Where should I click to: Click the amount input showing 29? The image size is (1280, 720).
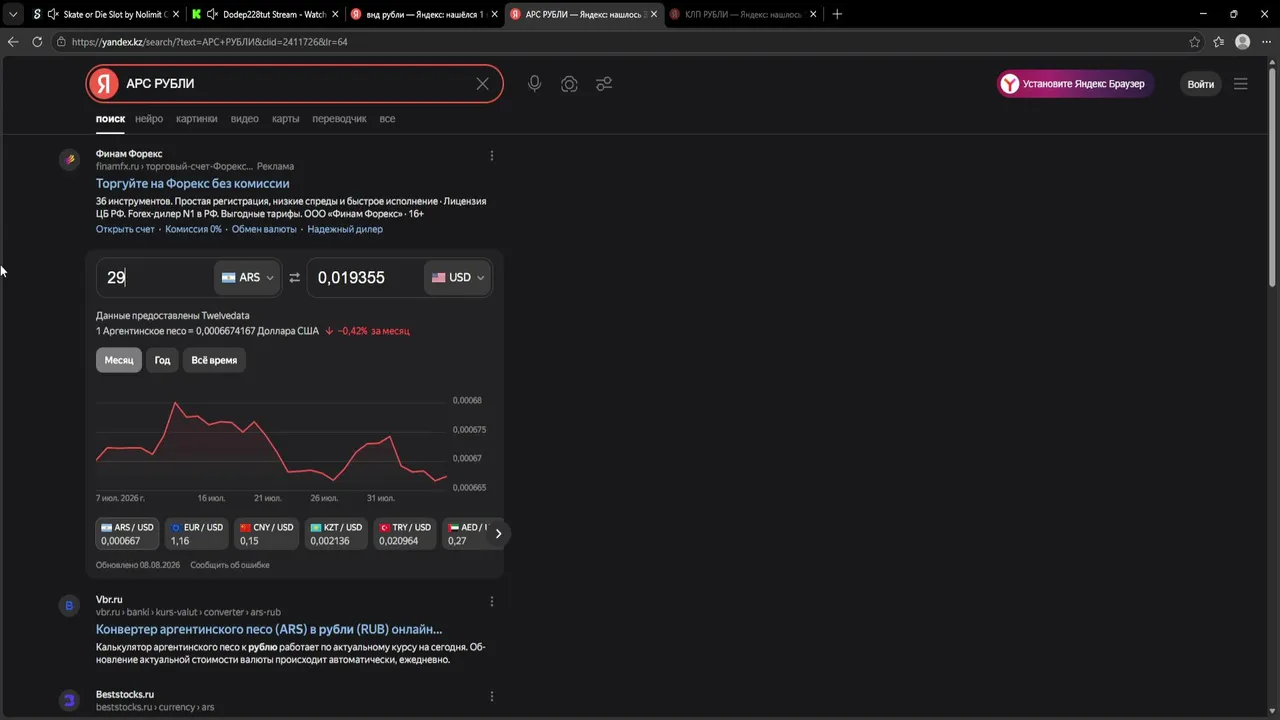(x=155, y=278)
